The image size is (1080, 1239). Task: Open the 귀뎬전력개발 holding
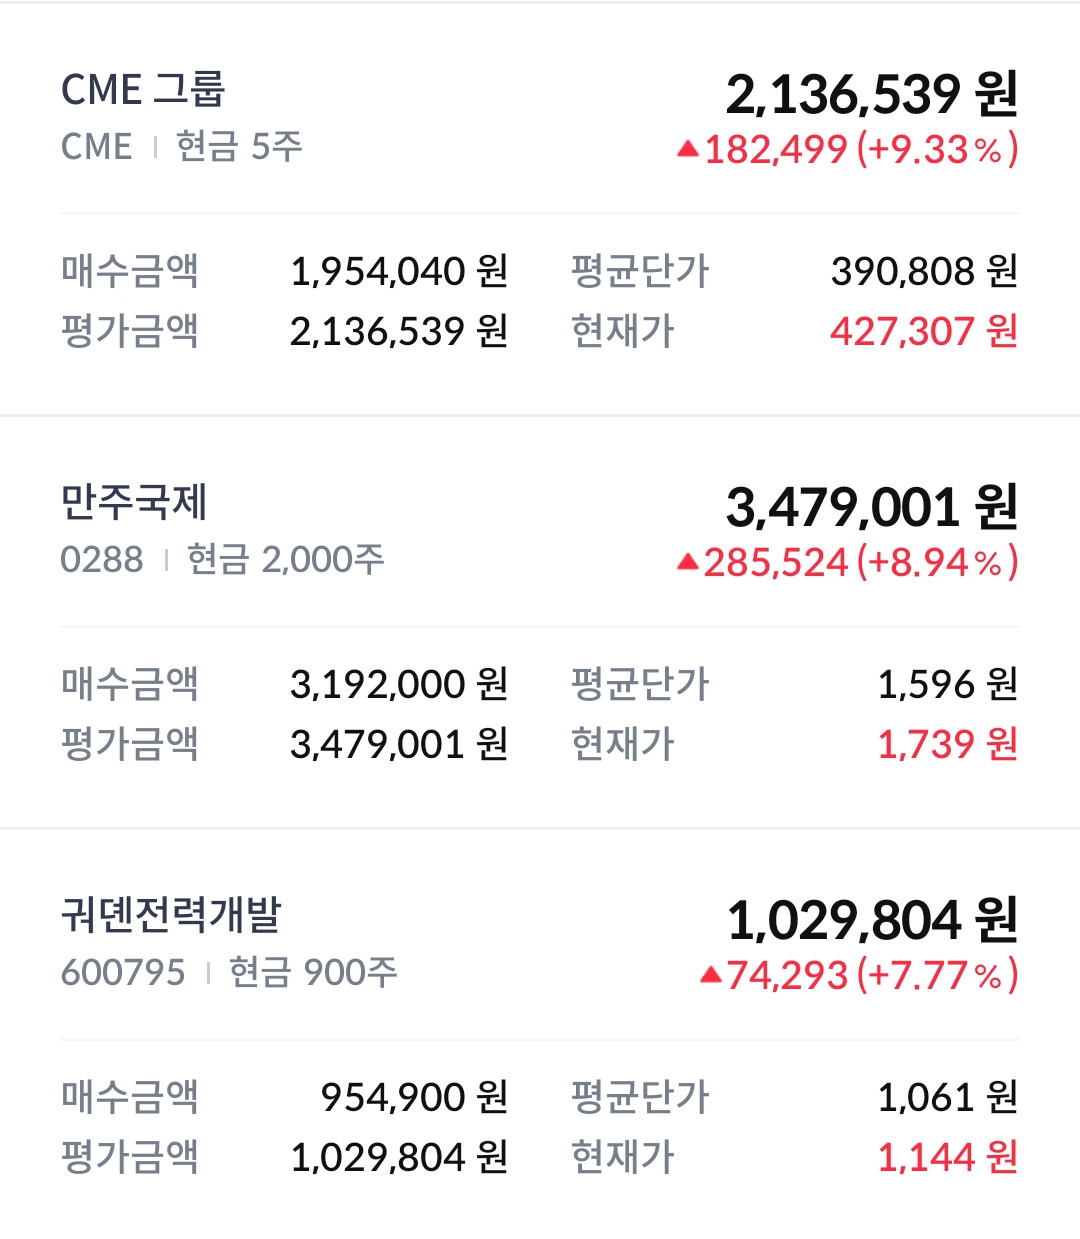click(171, 915)
